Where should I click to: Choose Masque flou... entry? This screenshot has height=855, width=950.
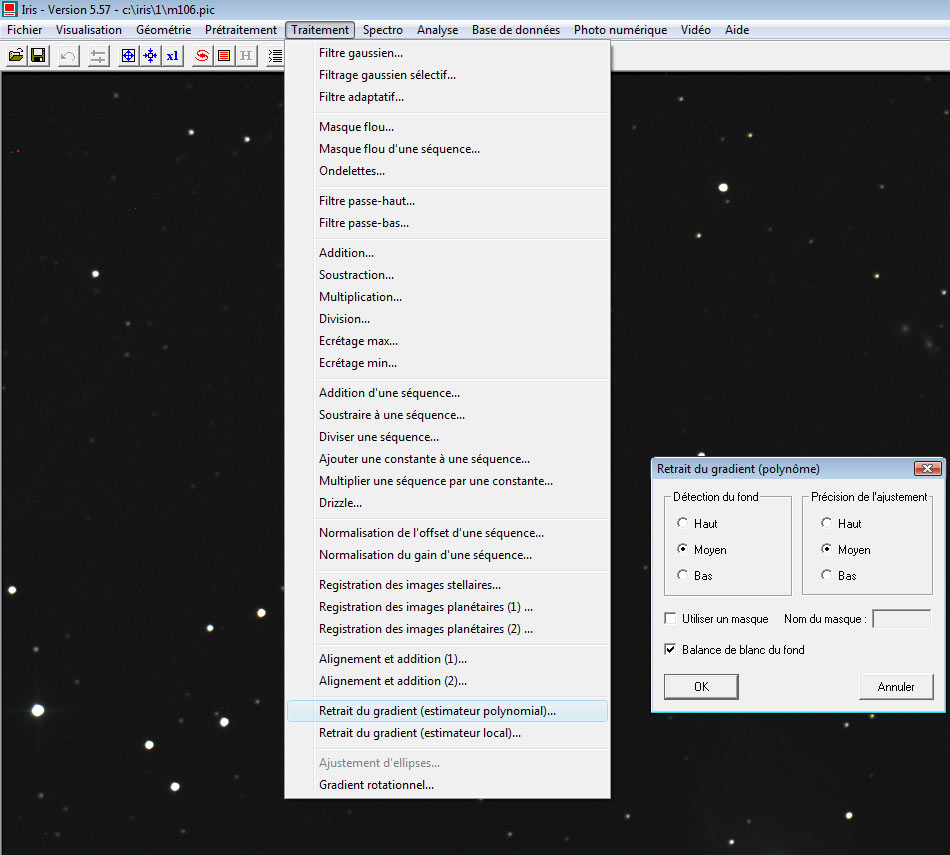tap(447, 127)
